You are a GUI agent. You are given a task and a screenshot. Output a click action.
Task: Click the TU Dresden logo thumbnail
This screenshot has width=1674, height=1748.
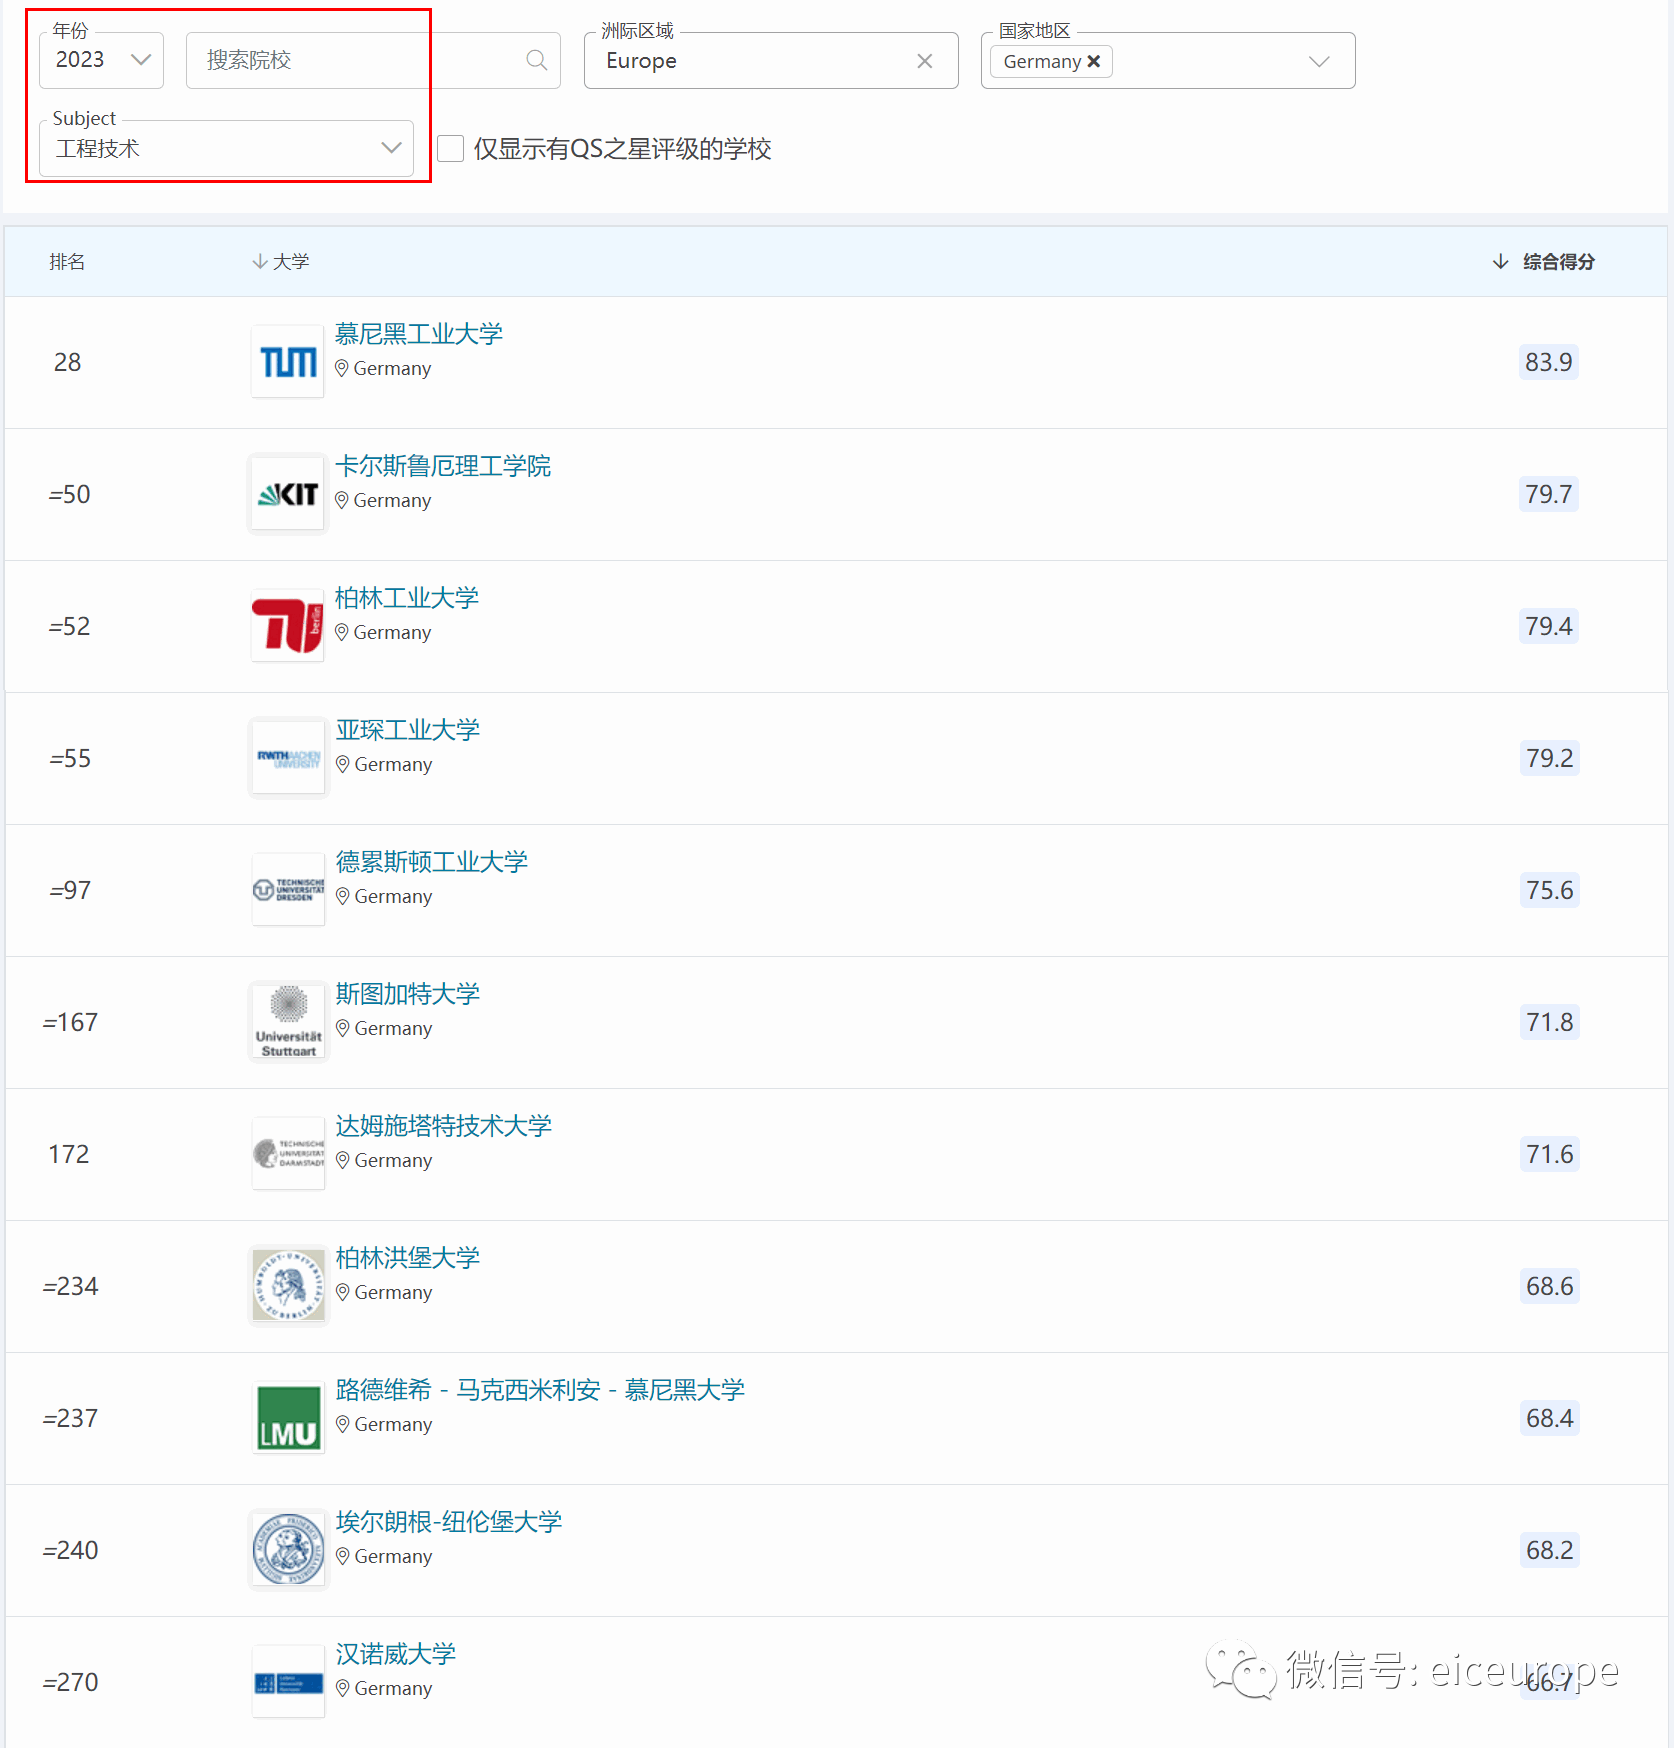[288, 890]
